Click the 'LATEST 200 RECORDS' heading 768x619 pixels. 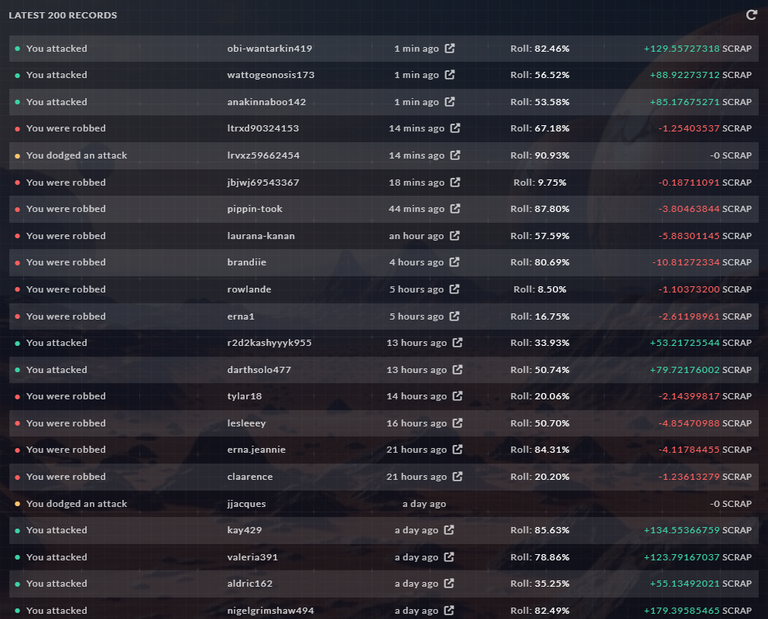tap(63, 15)
